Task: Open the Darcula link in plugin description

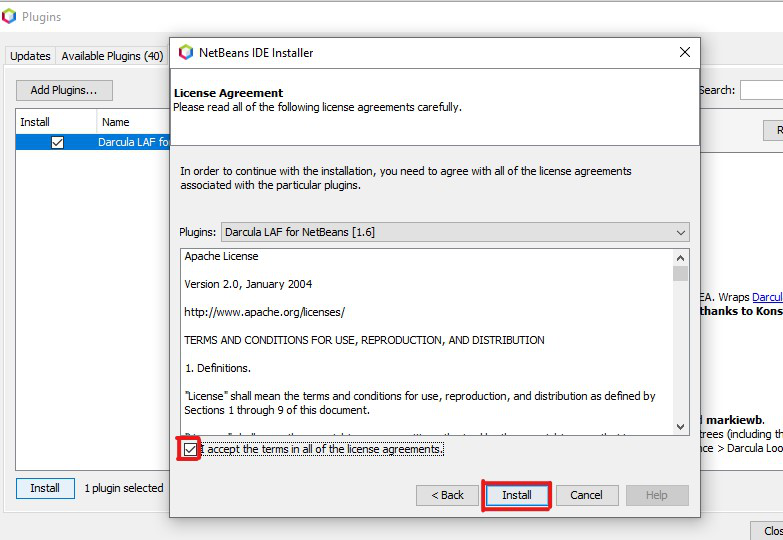Action: click(x=767, y=297)
